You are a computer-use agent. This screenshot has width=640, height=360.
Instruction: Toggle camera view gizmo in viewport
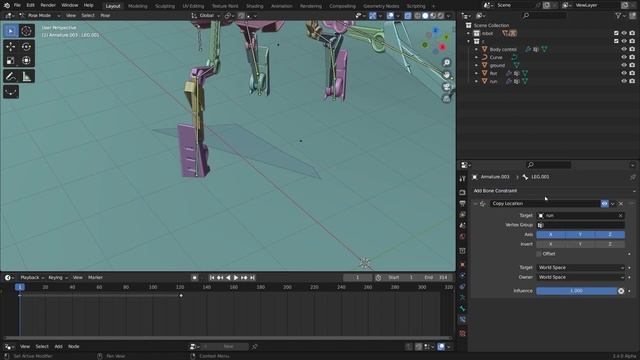(x=447, y=87)
